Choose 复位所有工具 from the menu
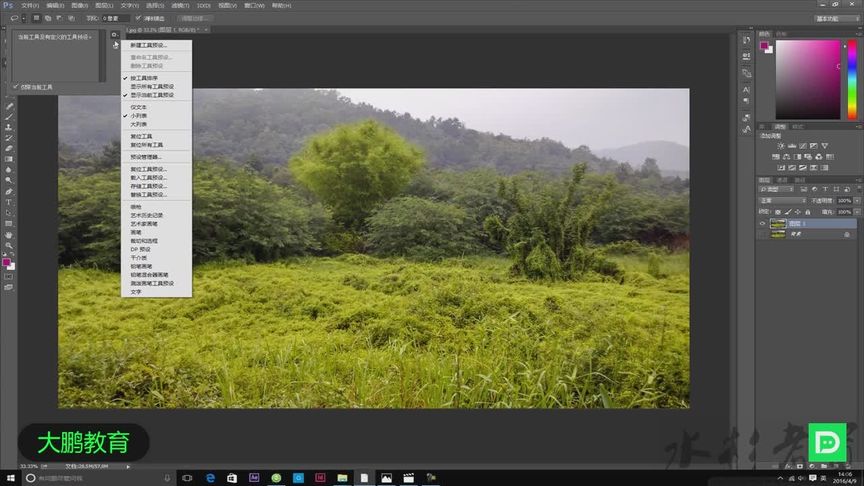 click(147, 145)
